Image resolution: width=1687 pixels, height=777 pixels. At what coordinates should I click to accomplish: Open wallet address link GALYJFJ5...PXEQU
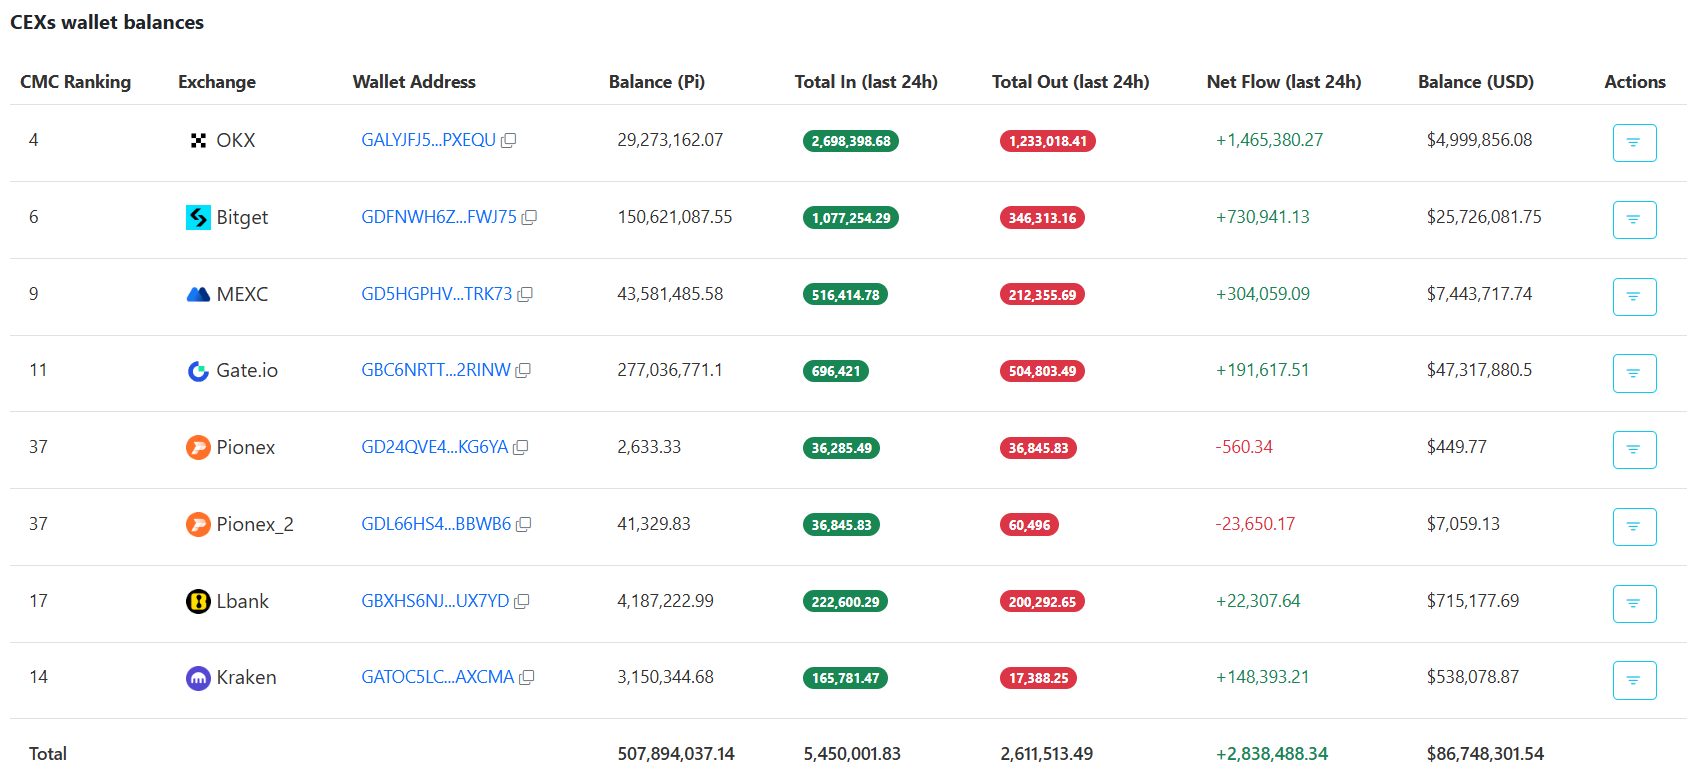click(428, 141)
